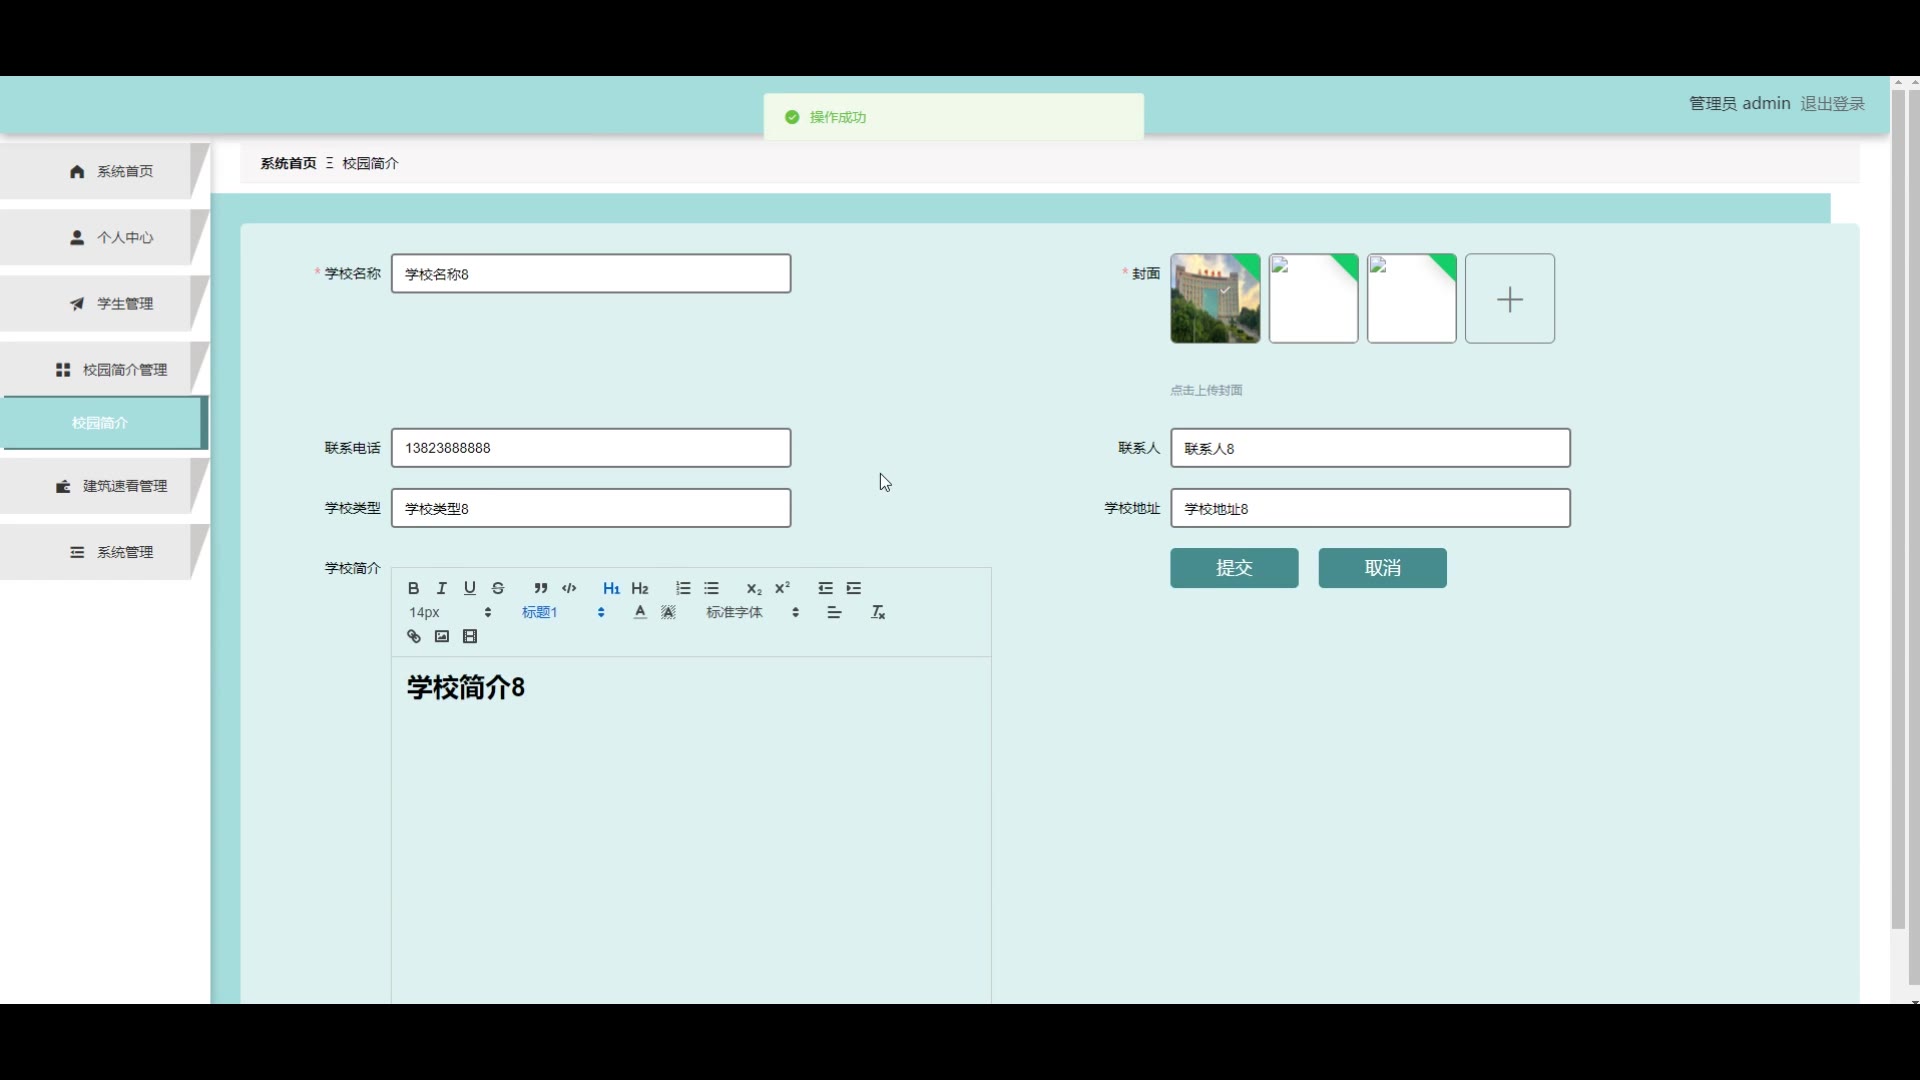1920x1080 pixels.
Task: Insert video into editor
Action: click(470, 637)
